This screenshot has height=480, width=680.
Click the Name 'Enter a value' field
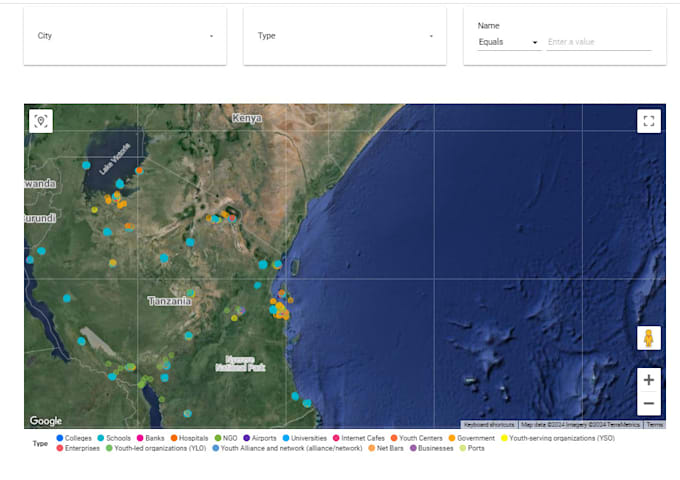tap(599, 42)
